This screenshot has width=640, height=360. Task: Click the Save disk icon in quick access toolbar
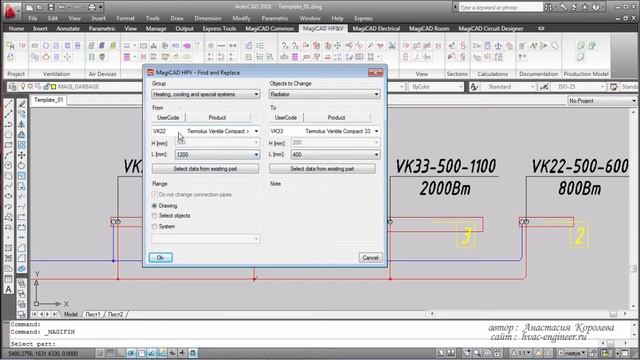[x=51, y=7]
